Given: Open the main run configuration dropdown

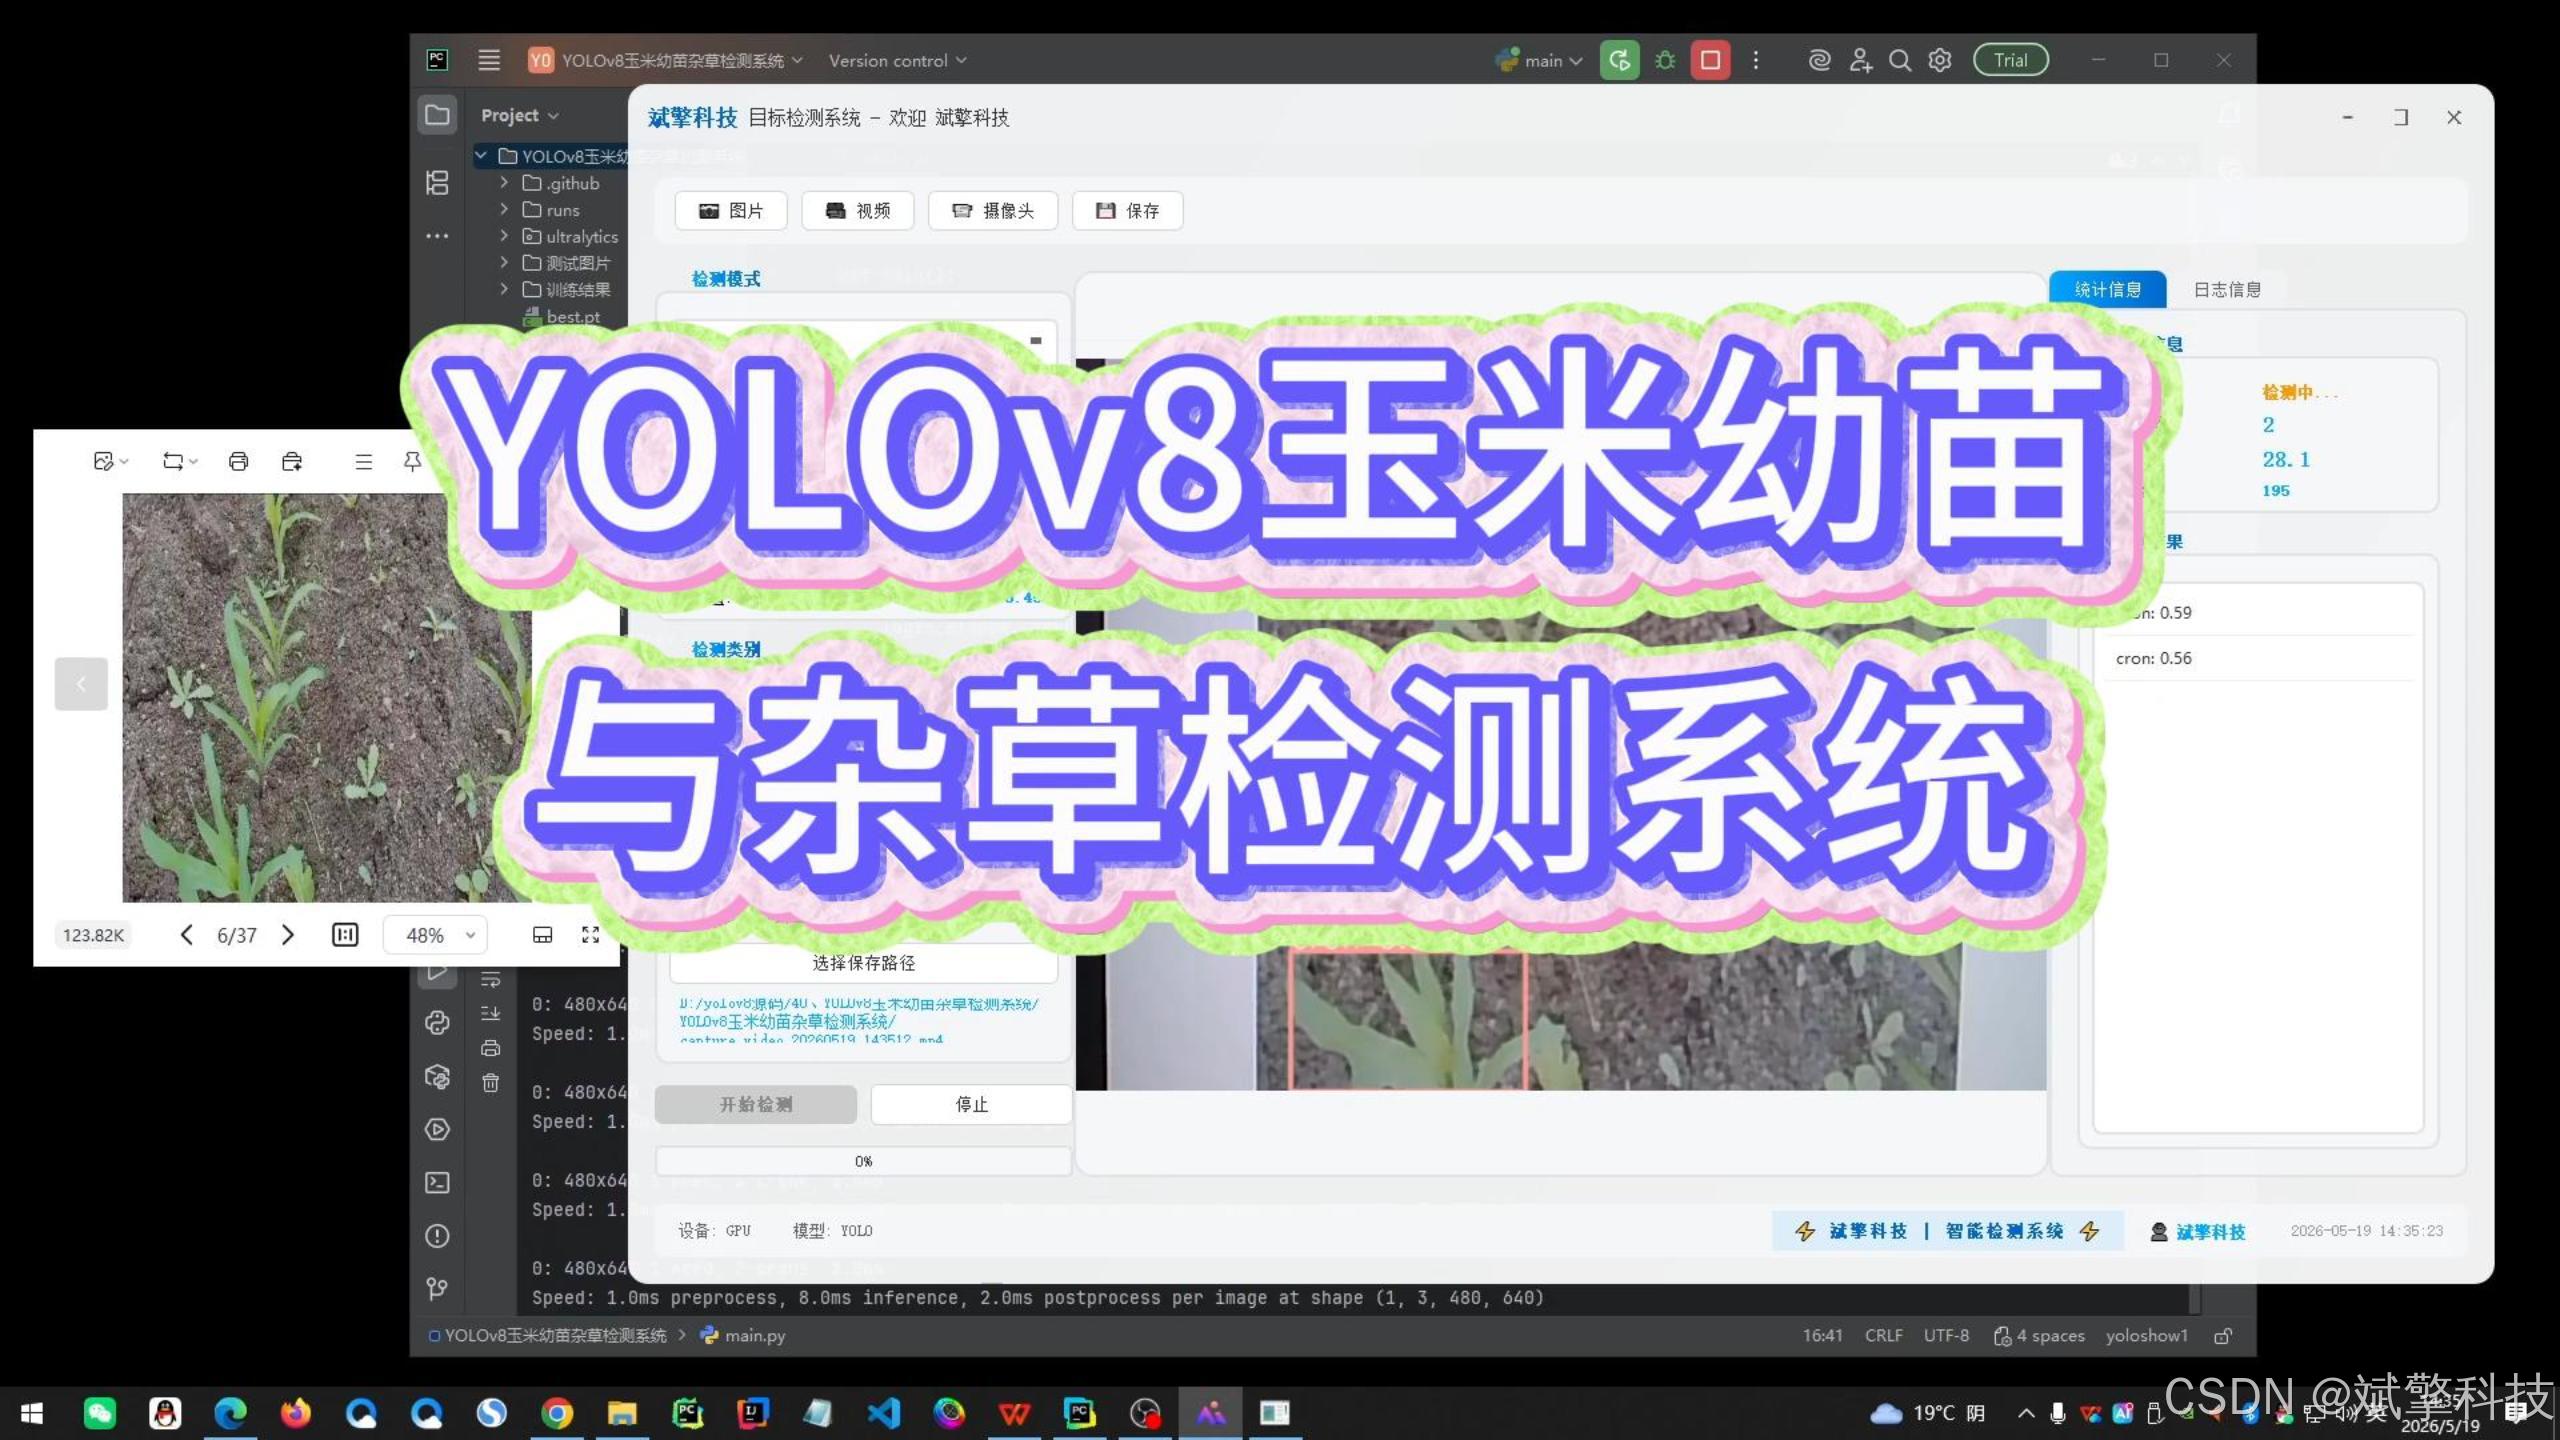Looking at the screenshot, I should pyautogui.click(x=1539, y=60).
